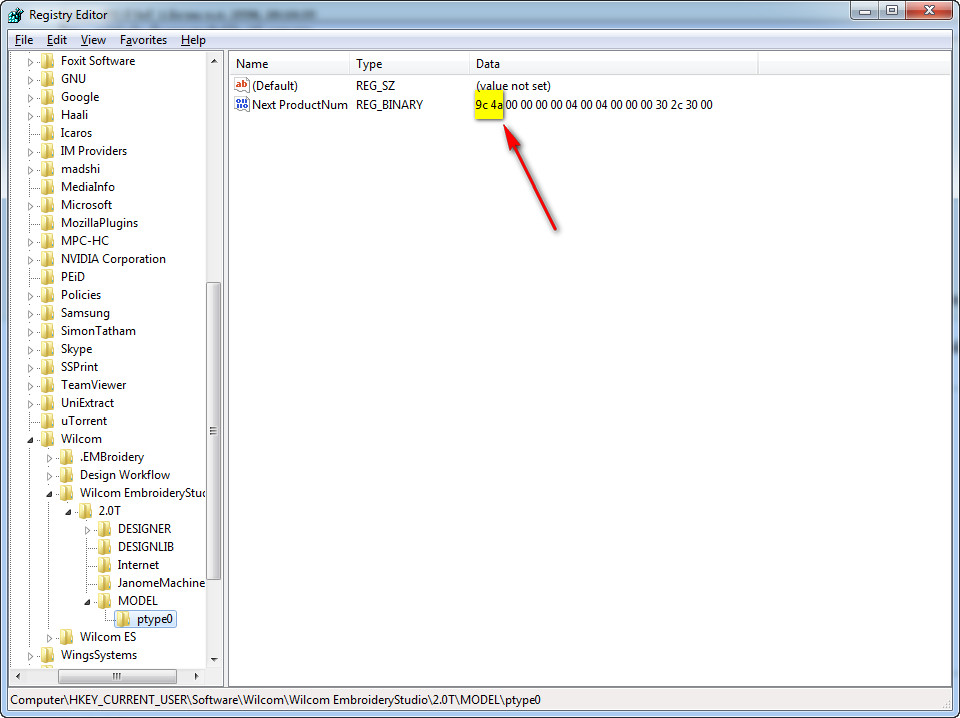Image resolution: width=960 pixels, height=718 pixels.
Task: Select the uTorrent folder icon
Action: point(48,421)
